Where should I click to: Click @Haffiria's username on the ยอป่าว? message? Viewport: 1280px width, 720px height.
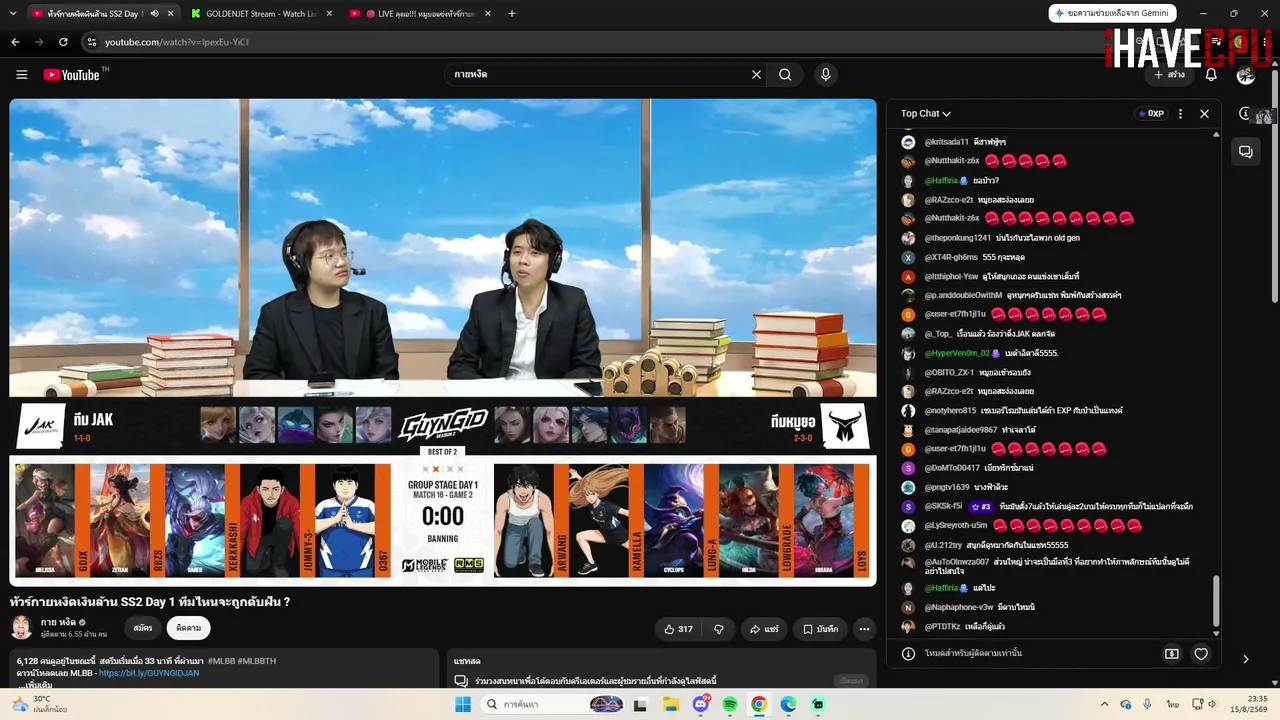941,181
